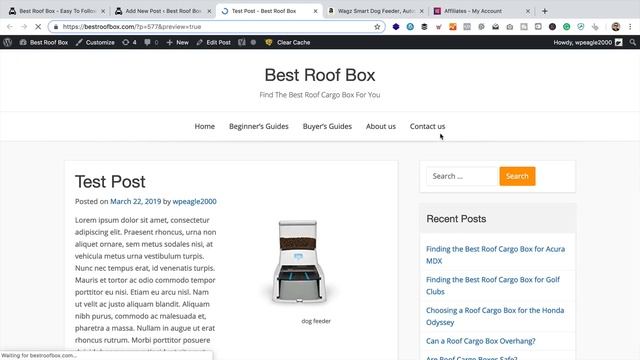Go forward with the browser forward arrow
This screenshot has width=640, height=360.
point(24,27)
